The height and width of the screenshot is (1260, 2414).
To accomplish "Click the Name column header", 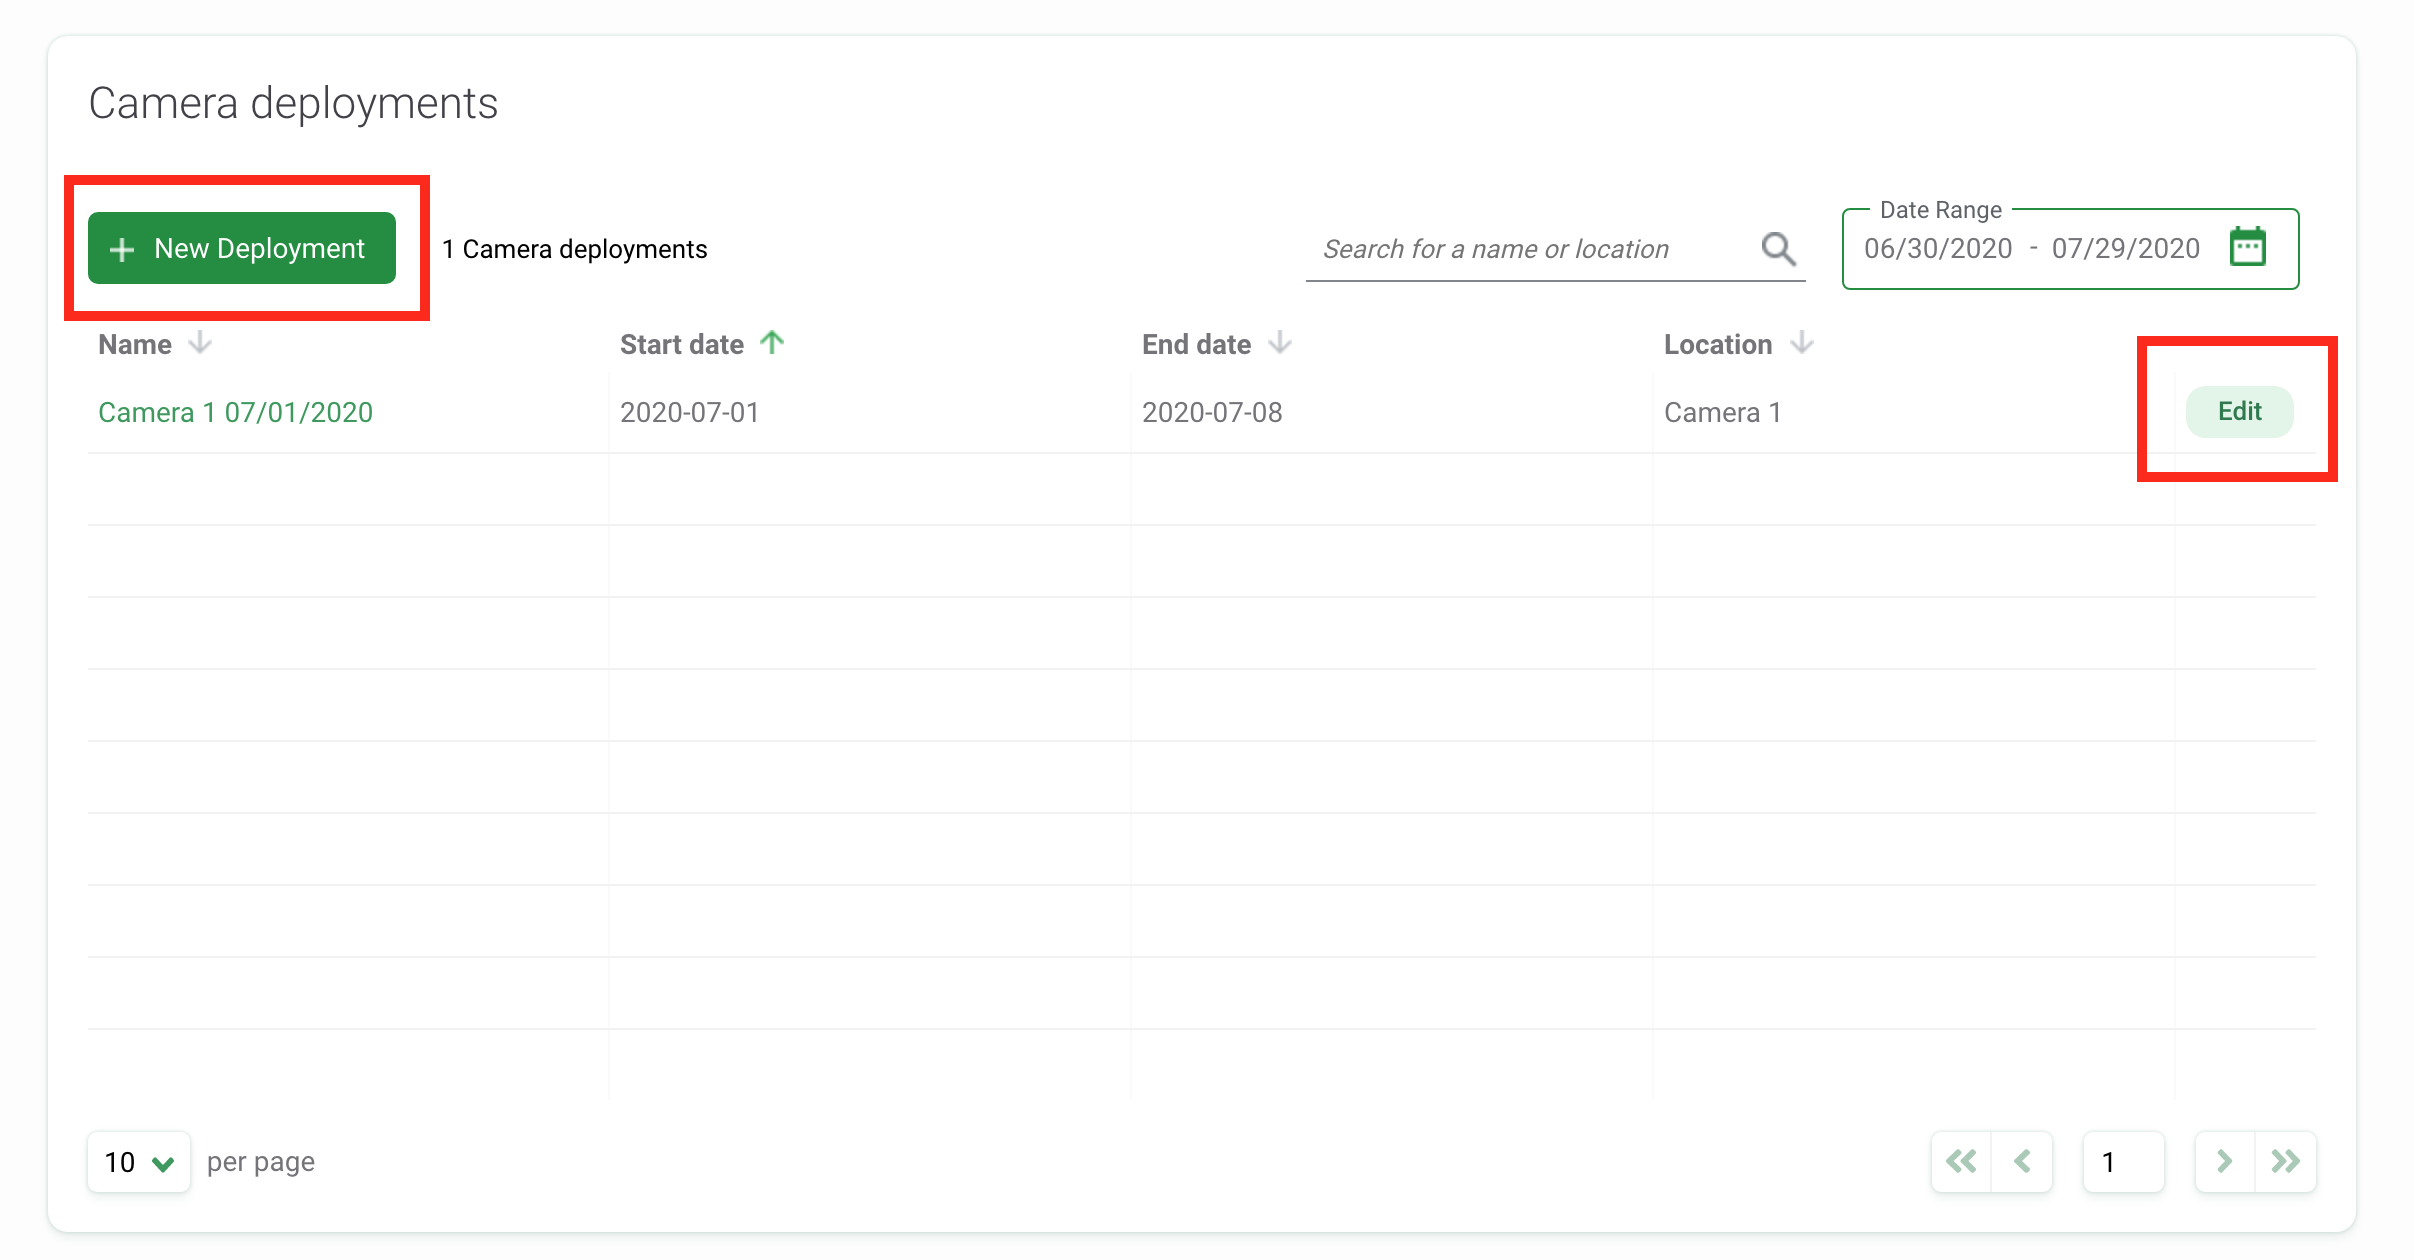I will pos(135,344).
